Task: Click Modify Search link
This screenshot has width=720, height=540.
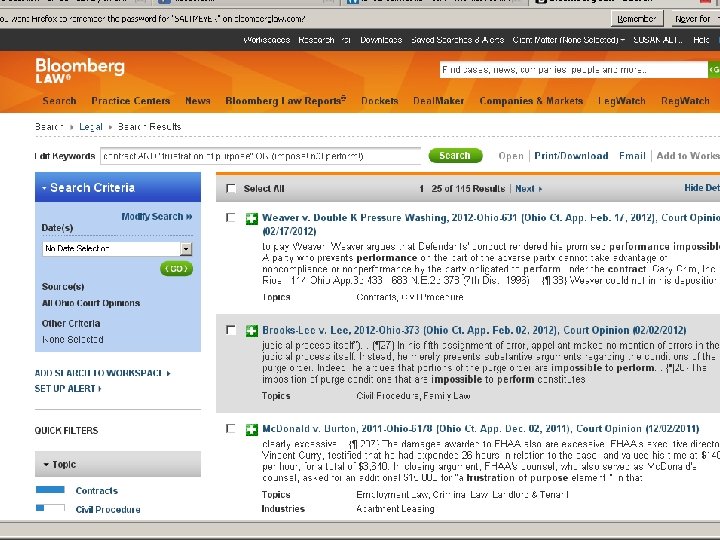Action: [157, 216]
